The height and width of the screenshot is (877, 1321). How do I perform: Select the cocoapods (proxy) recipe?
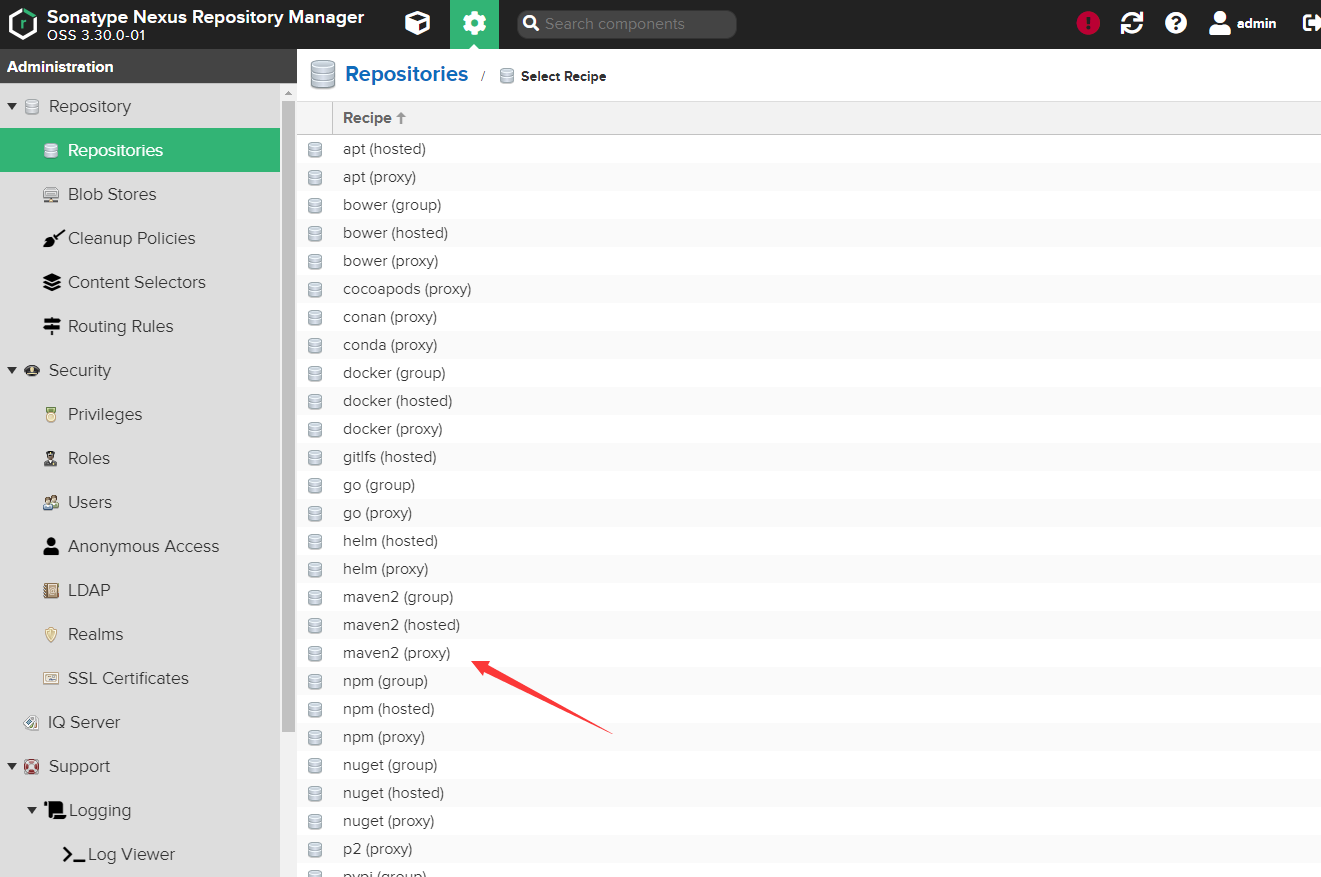pyautogui.click(x=809, y=289)
